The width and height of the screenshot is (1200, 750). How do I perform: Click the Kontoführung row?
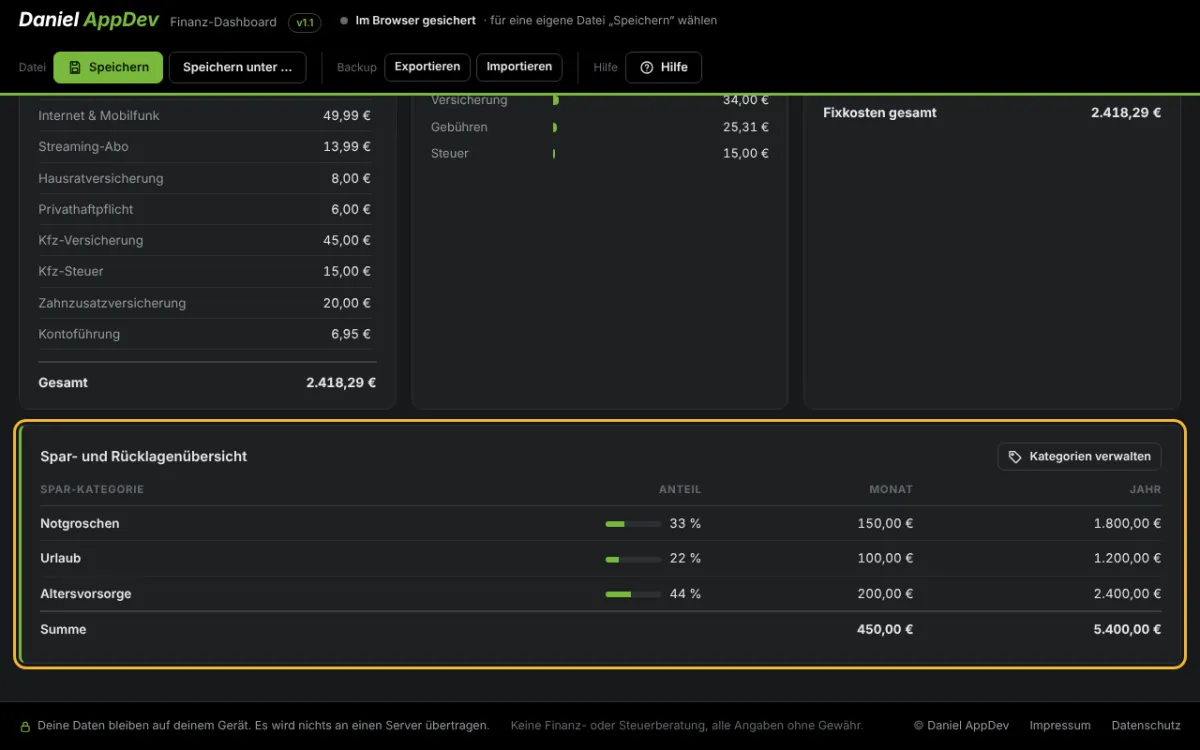tap(207, 334)
